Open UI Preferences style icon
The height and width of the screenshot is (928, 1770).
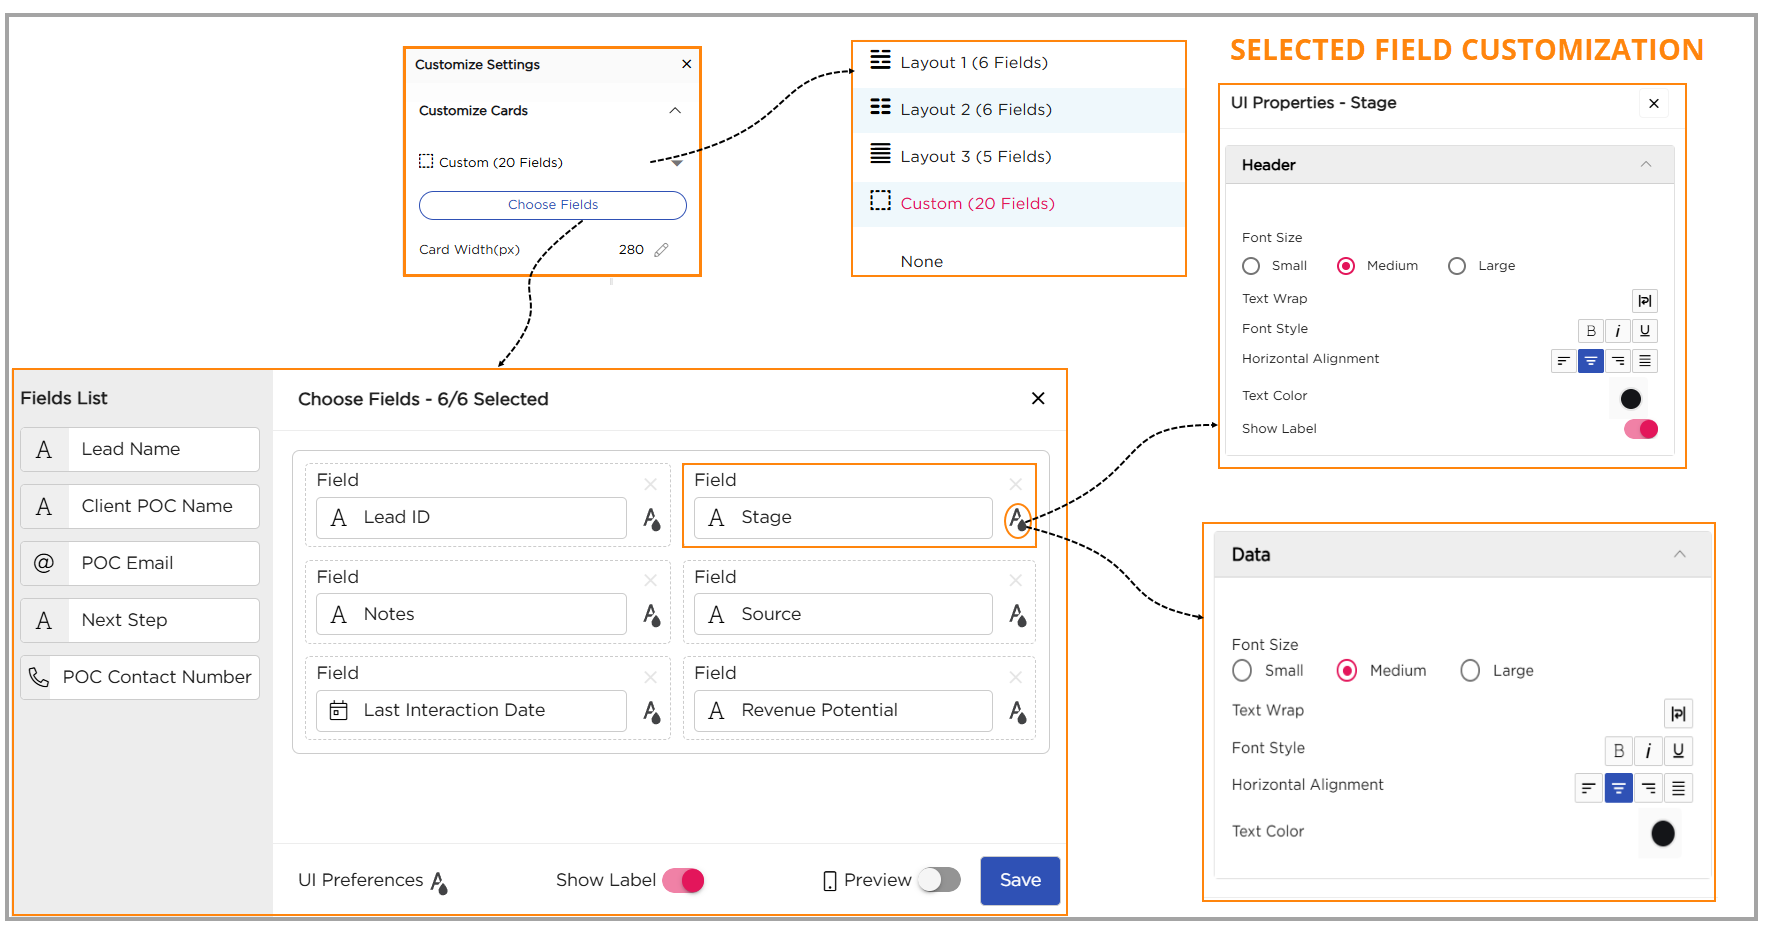439,882
